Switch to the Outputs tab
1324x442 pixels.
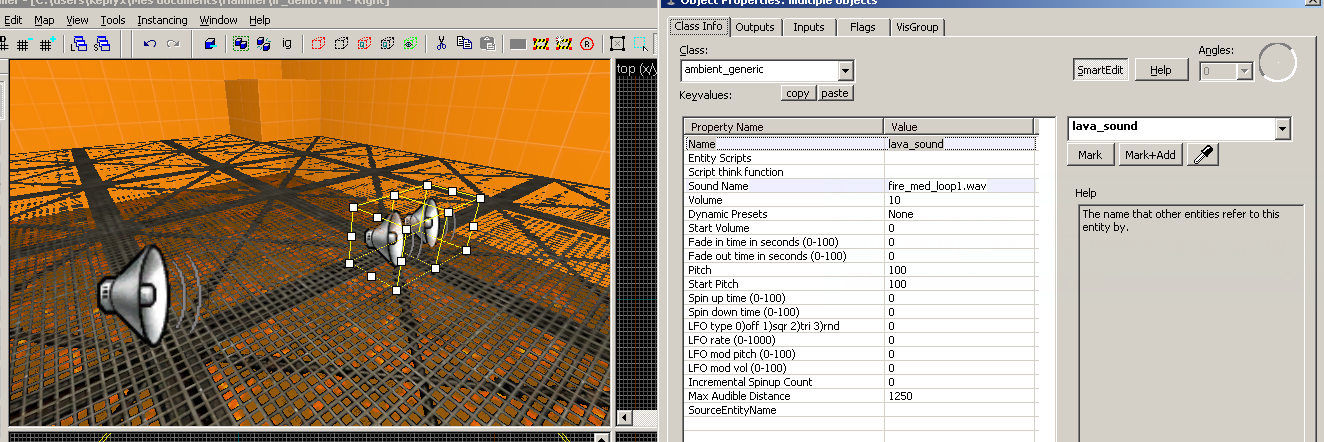755,27
